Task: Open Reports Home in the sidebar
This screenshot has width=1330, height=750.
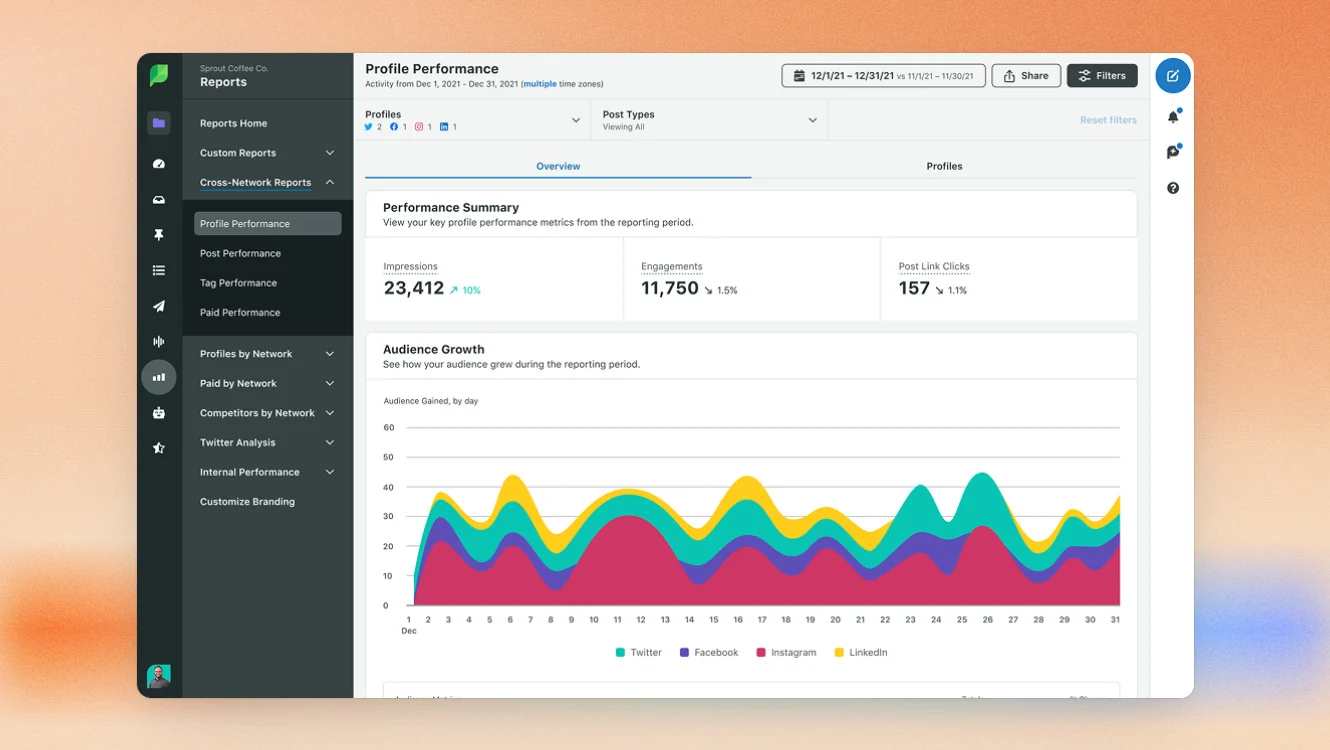Action: 233,123
